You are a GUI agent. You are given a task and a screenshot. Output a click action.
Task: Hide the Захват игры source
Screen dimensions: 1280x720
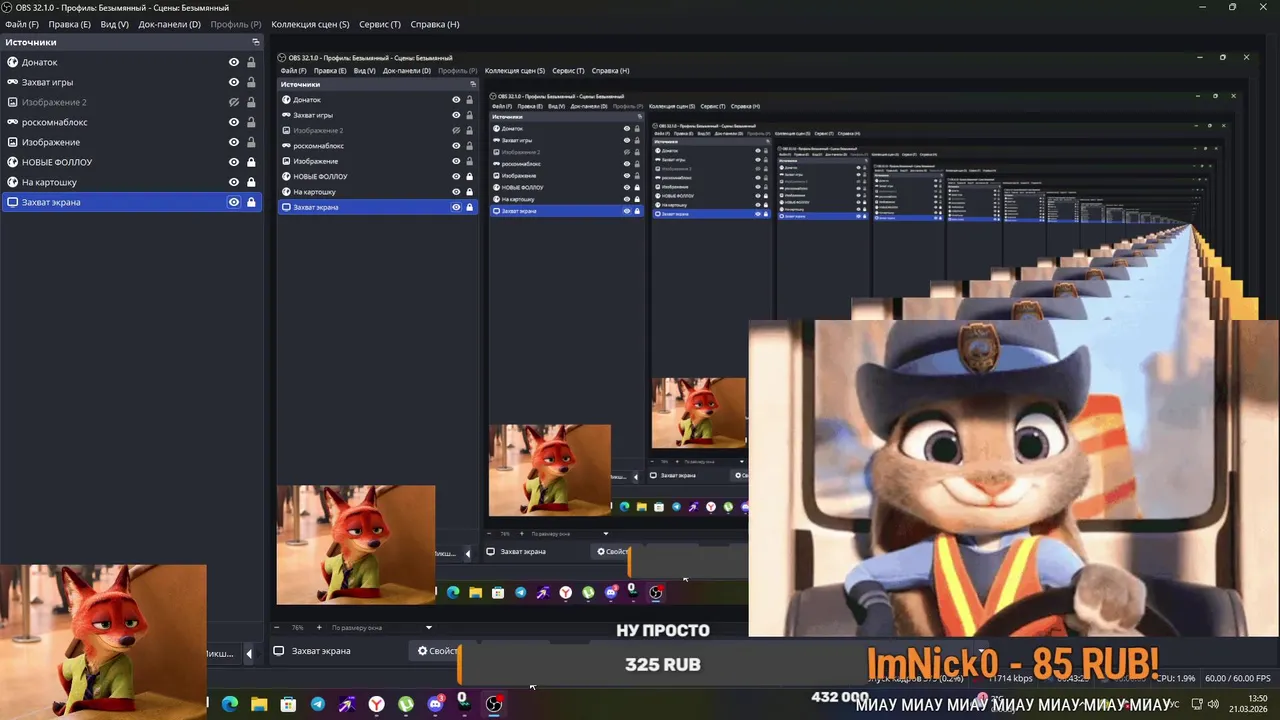point(234,82)
